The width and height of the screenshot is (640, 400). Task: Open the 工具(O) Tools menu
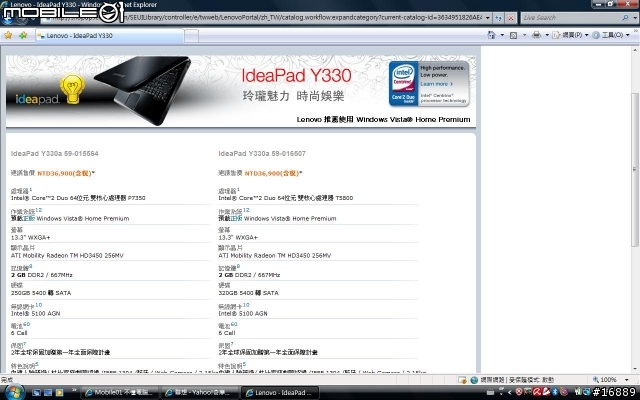click(611, 35)
